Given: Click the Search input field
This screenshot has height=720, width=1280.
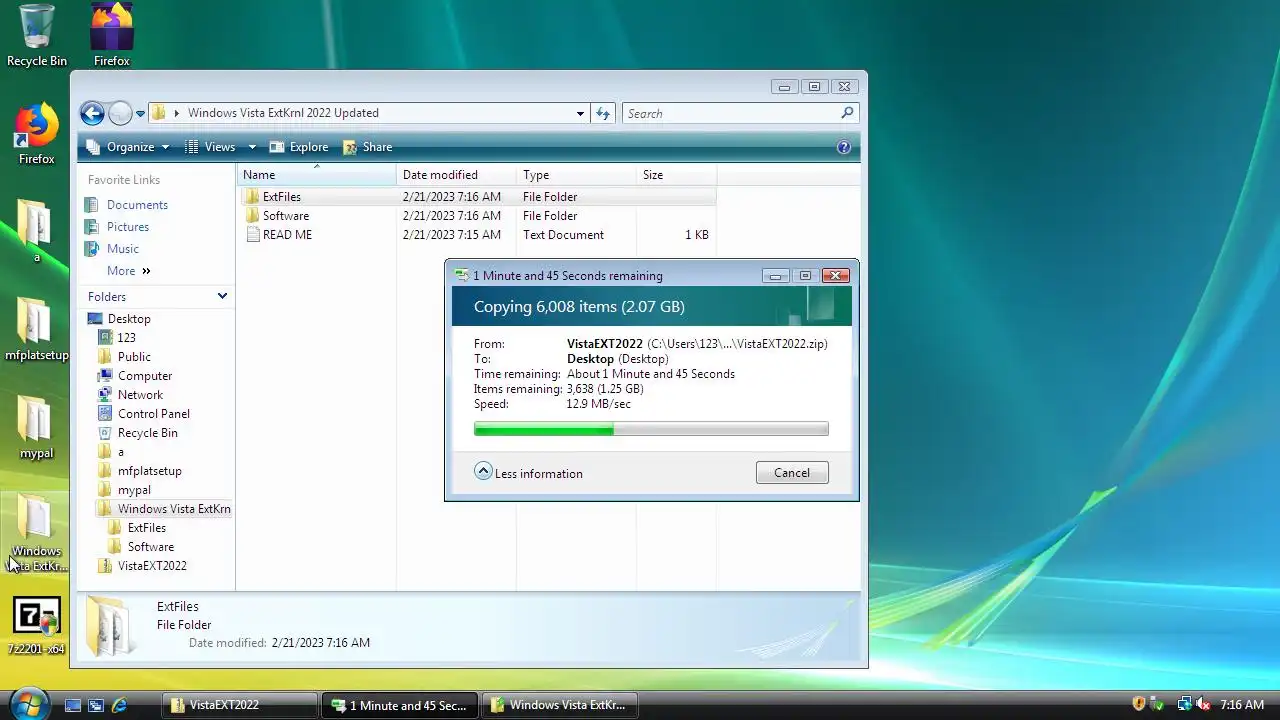Looking at the screenshot, I should point(730,113).
